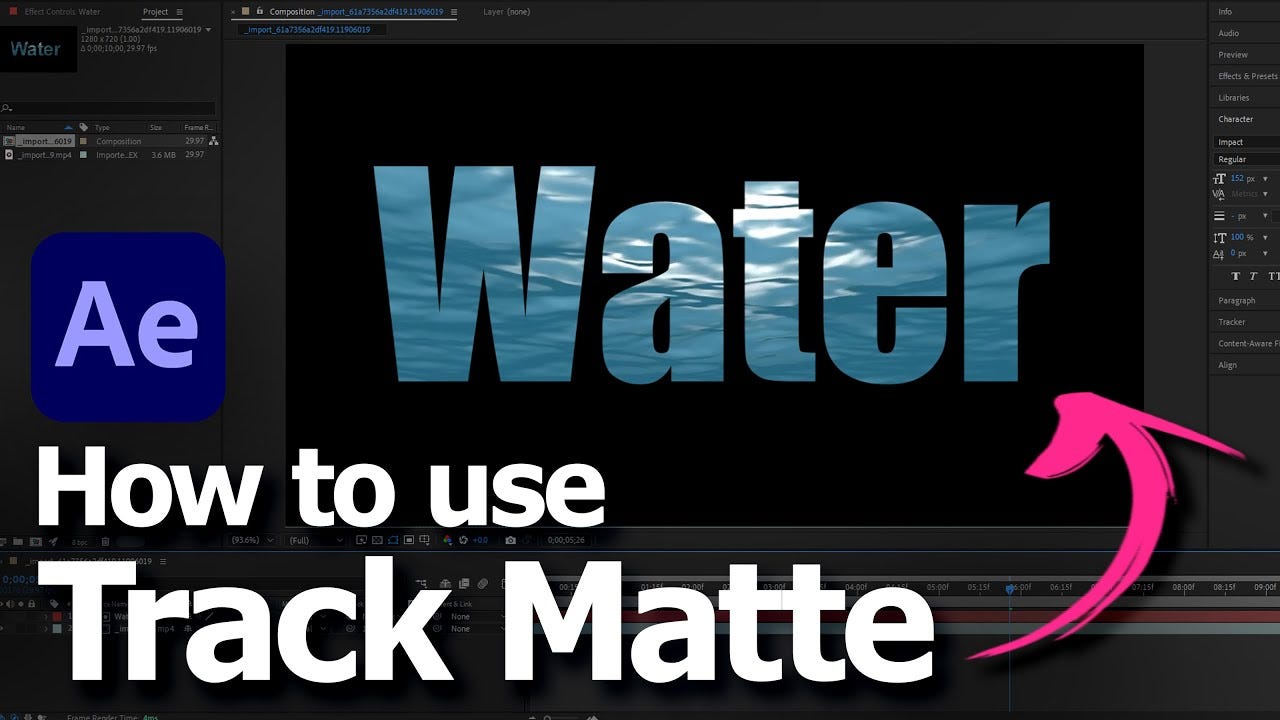Viewport: 1280px width, 720px height.
Task: Toggle Faux Bold text style
Action: pos(1236,276)
